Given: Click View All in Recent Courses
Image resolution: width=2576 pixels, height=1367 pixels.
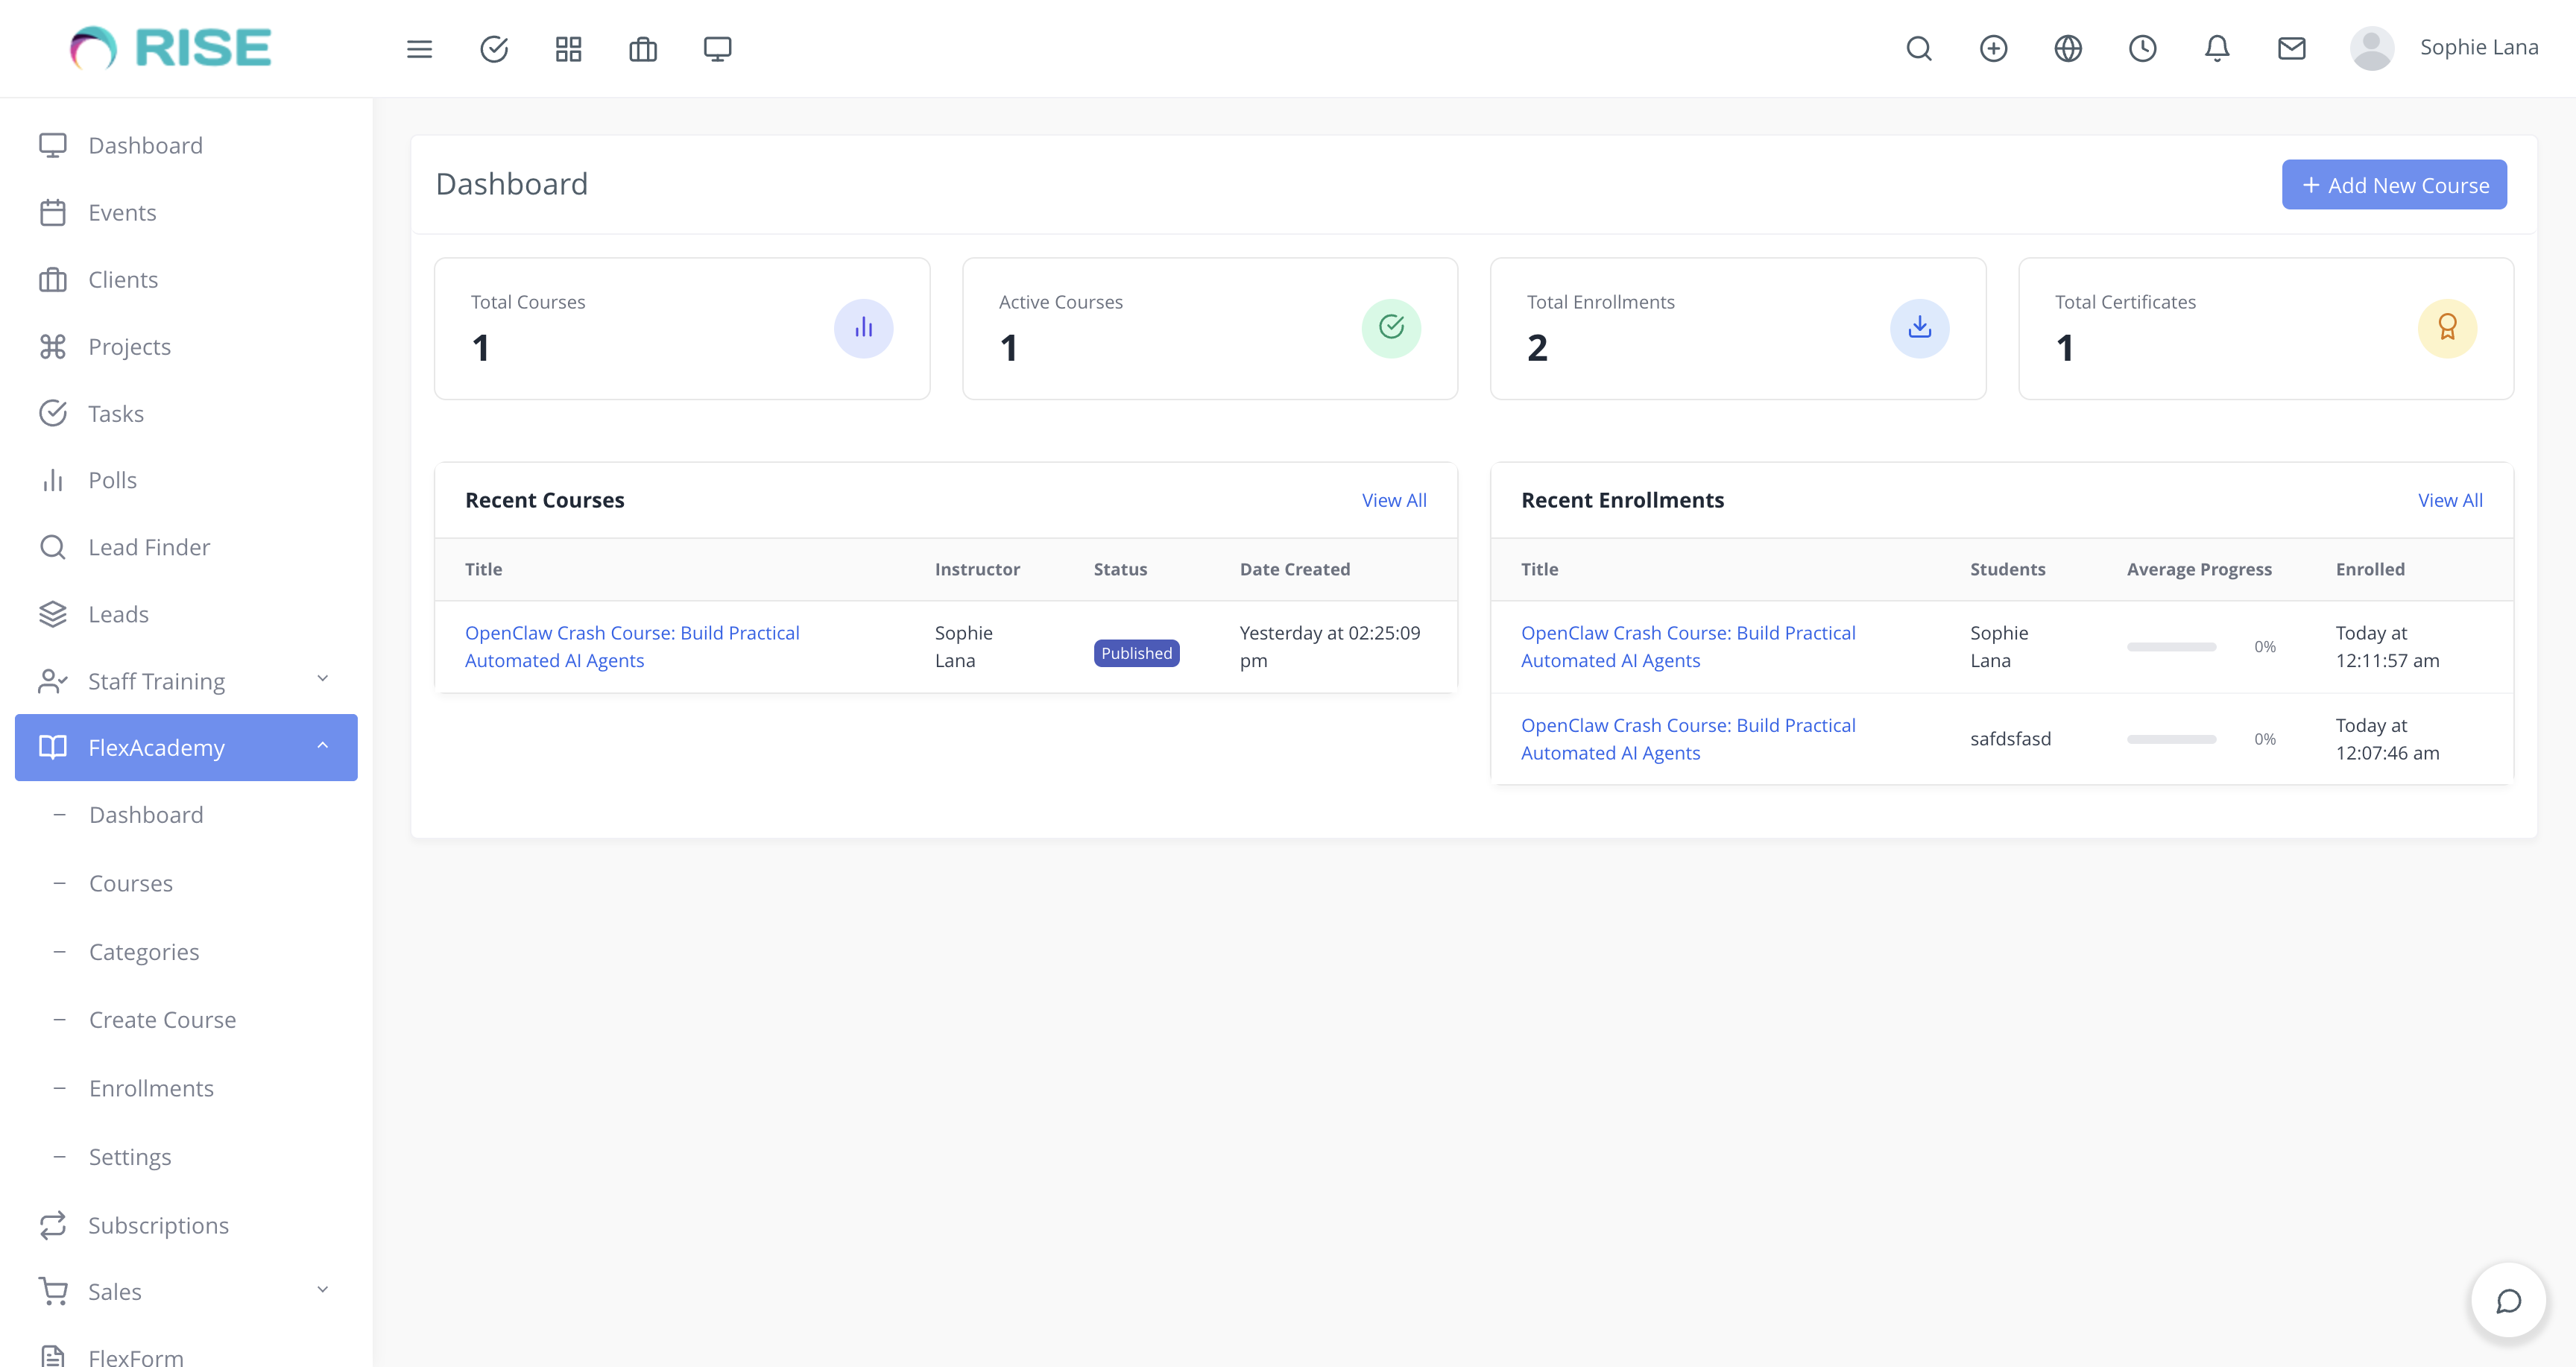Looking at the screenshot, I should [x=1393, y=500].
